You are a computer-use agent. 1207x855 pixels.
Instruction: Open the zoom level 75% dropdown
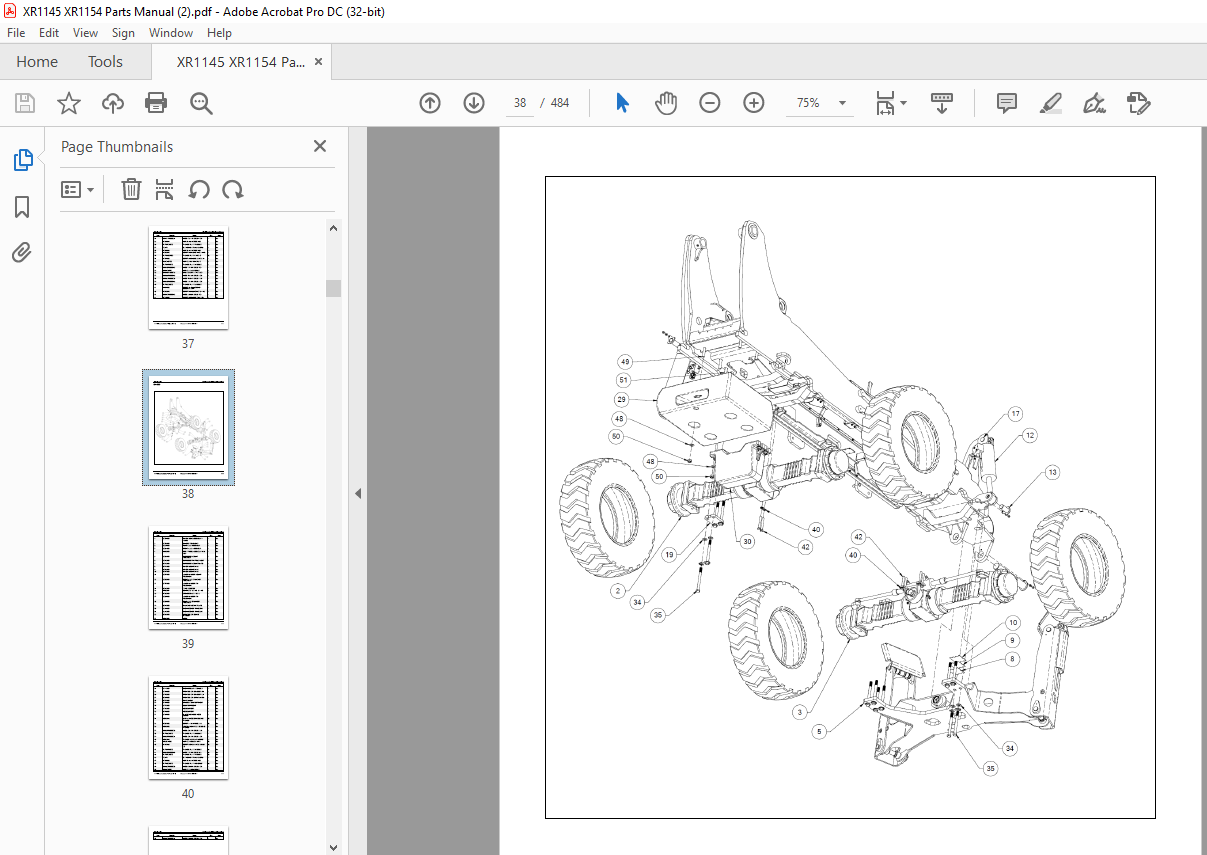tap(842, 103)
